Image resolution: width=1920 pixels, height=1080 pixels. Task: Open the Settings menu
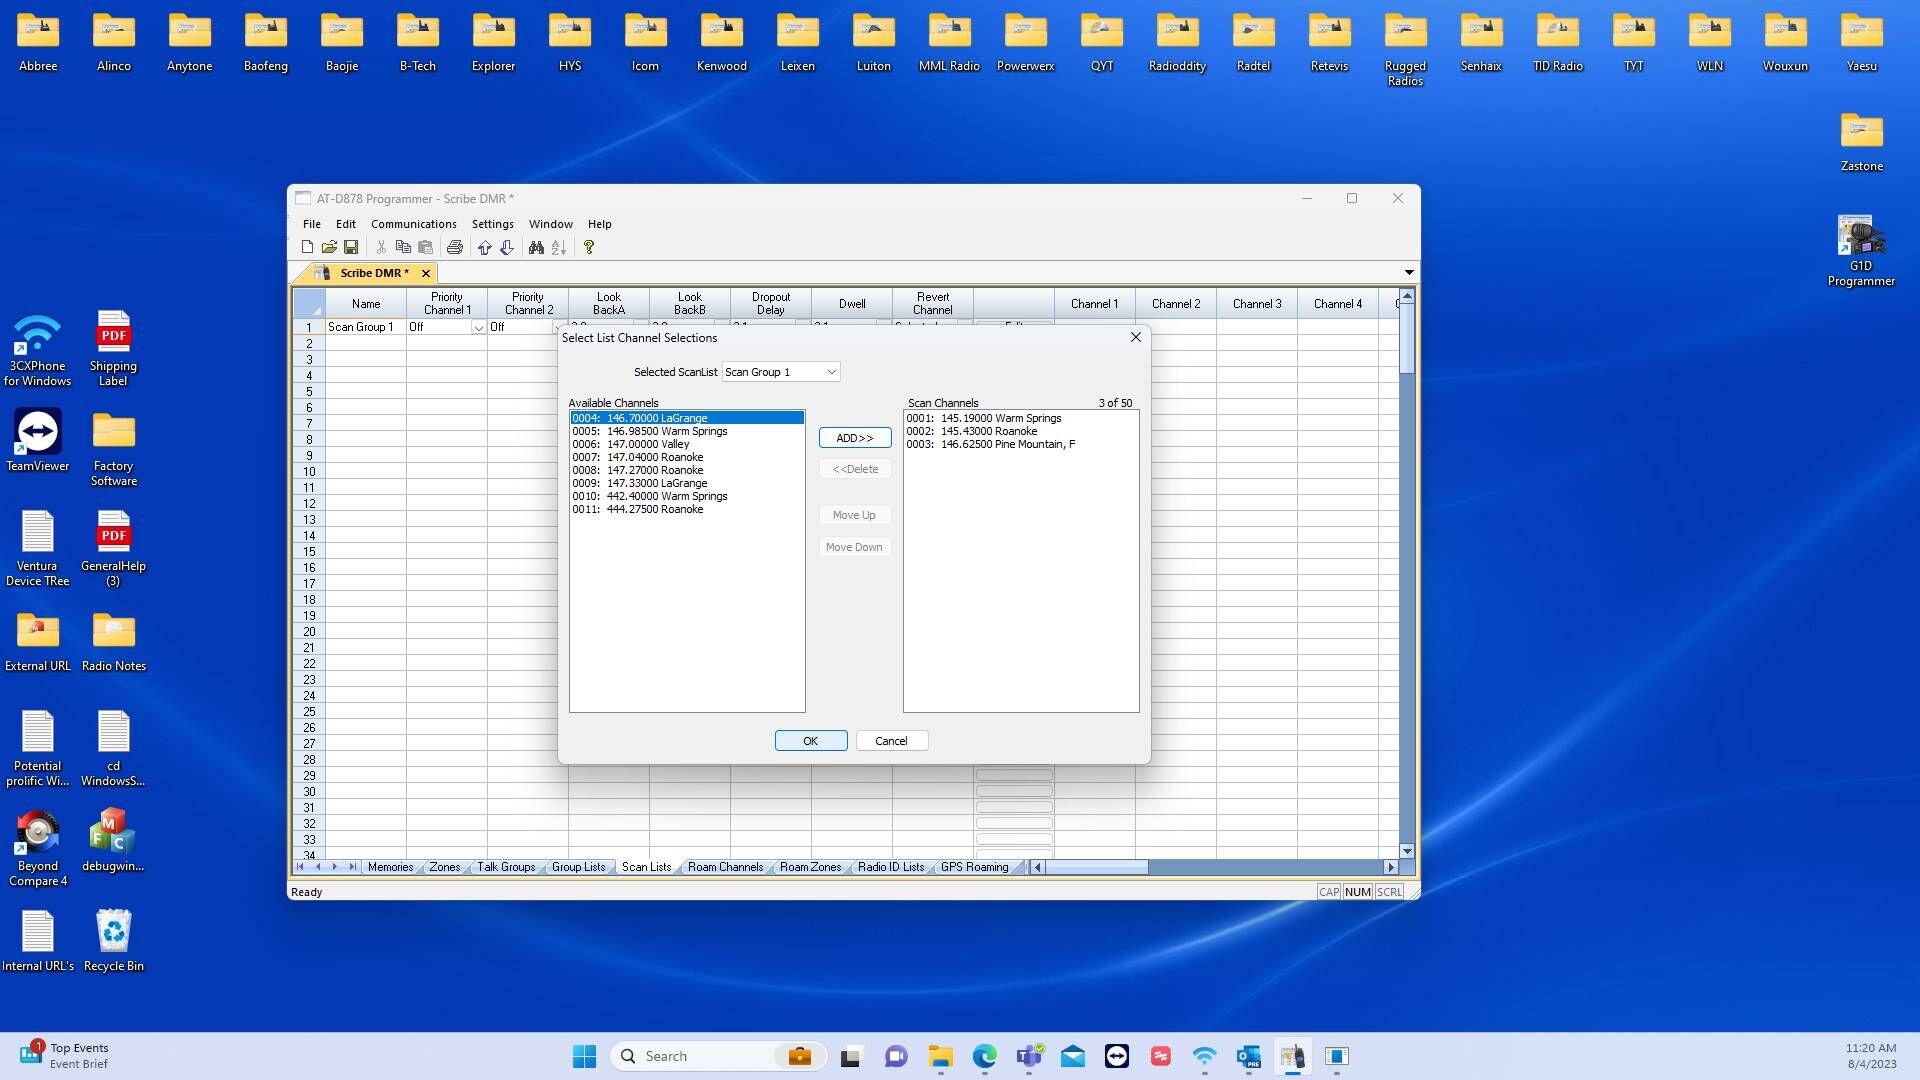[x=493, y=224]
